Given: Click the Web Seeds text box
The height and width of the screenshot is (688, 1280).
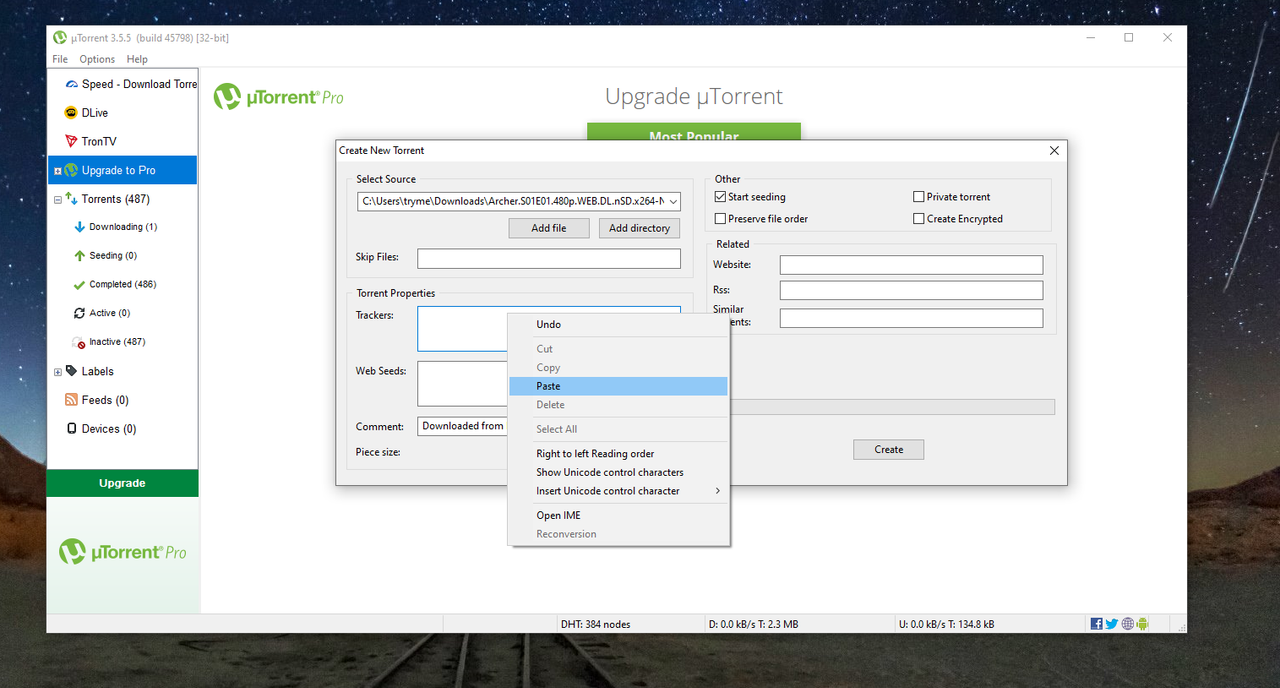Looking at the screenshot, I should [462, 384].
